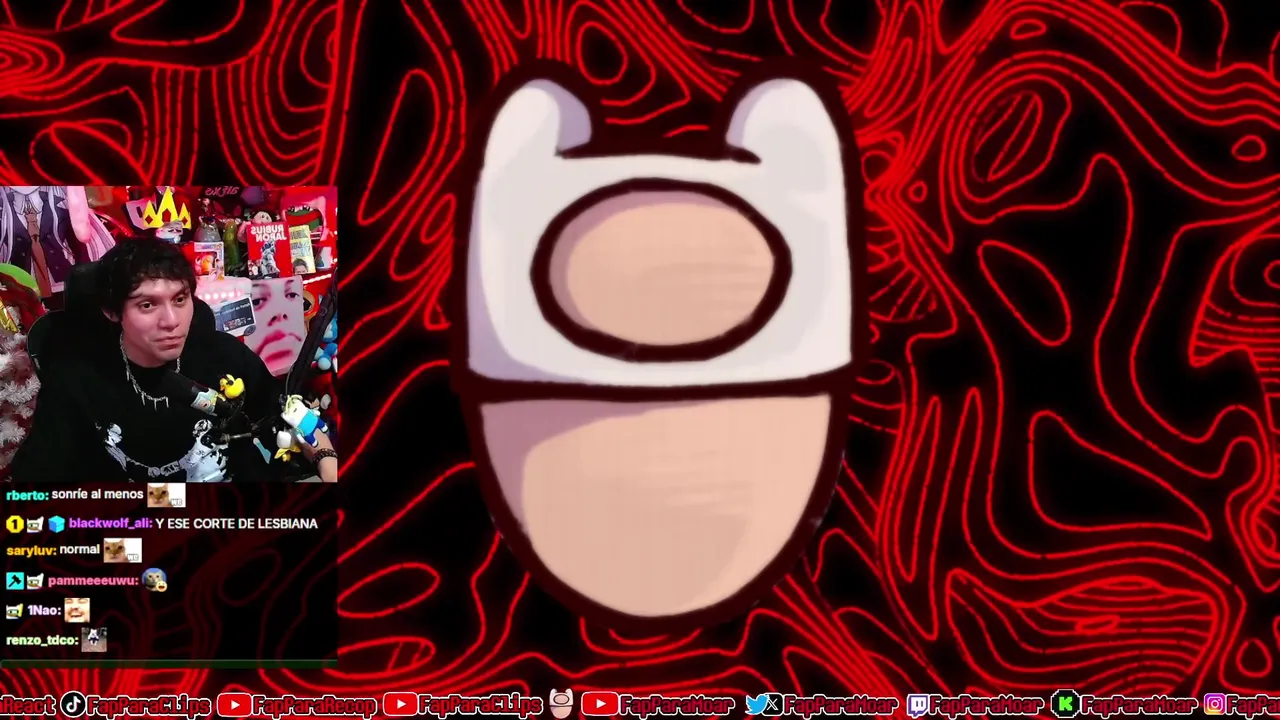Click the Instagram icon in bottom ticker
1280x720 pixels.
pos(1215,705)
